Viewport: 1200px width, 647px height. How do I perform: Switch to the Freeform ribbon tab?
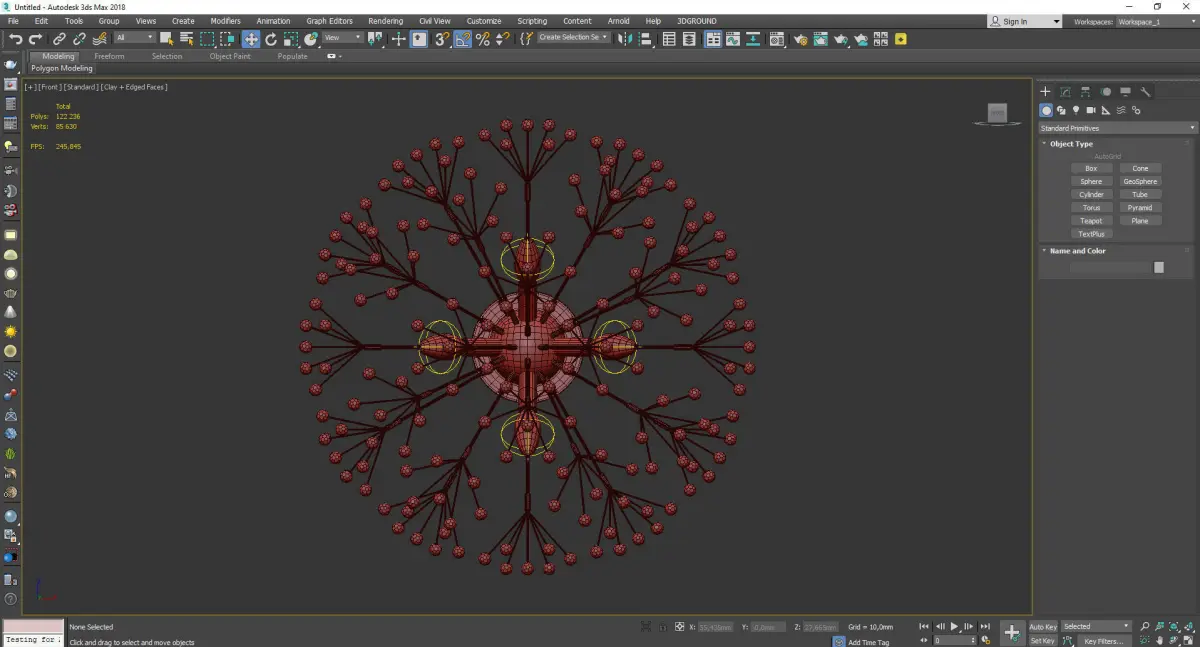(109, 57)
